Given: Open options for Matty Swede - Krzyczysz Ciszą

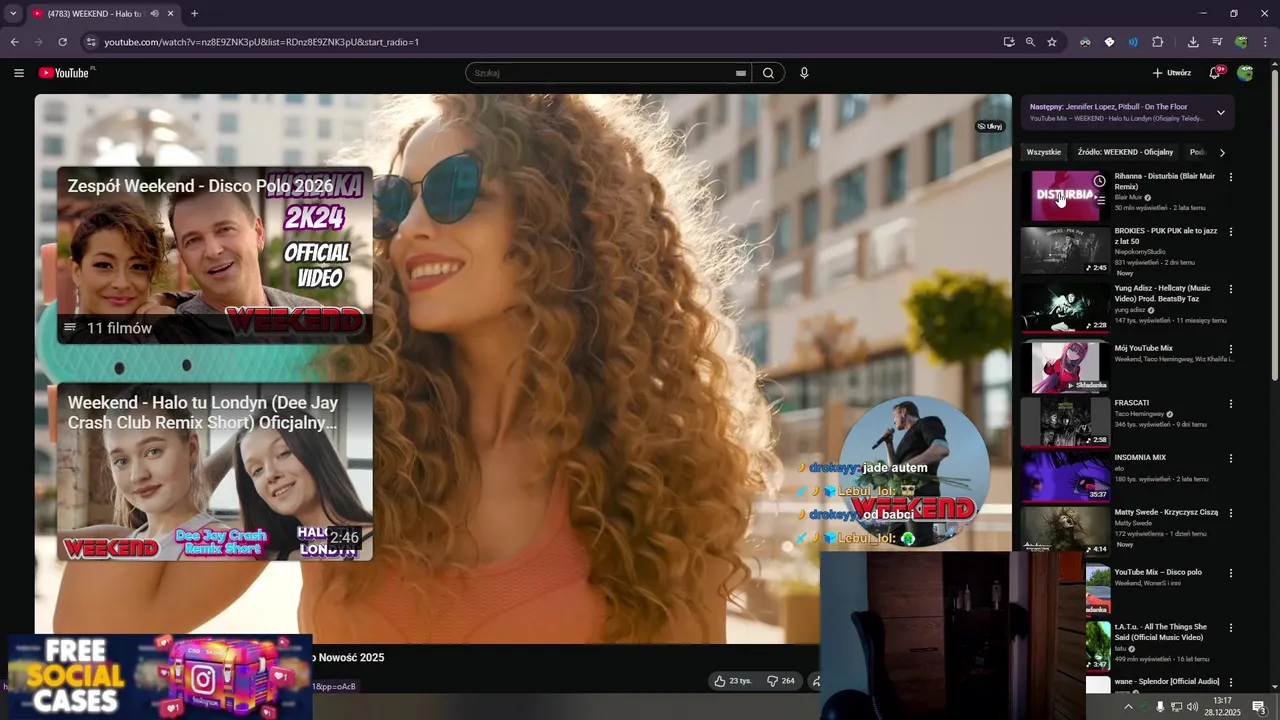Looking at the screenshot, I should click(x=1231, y=513).
